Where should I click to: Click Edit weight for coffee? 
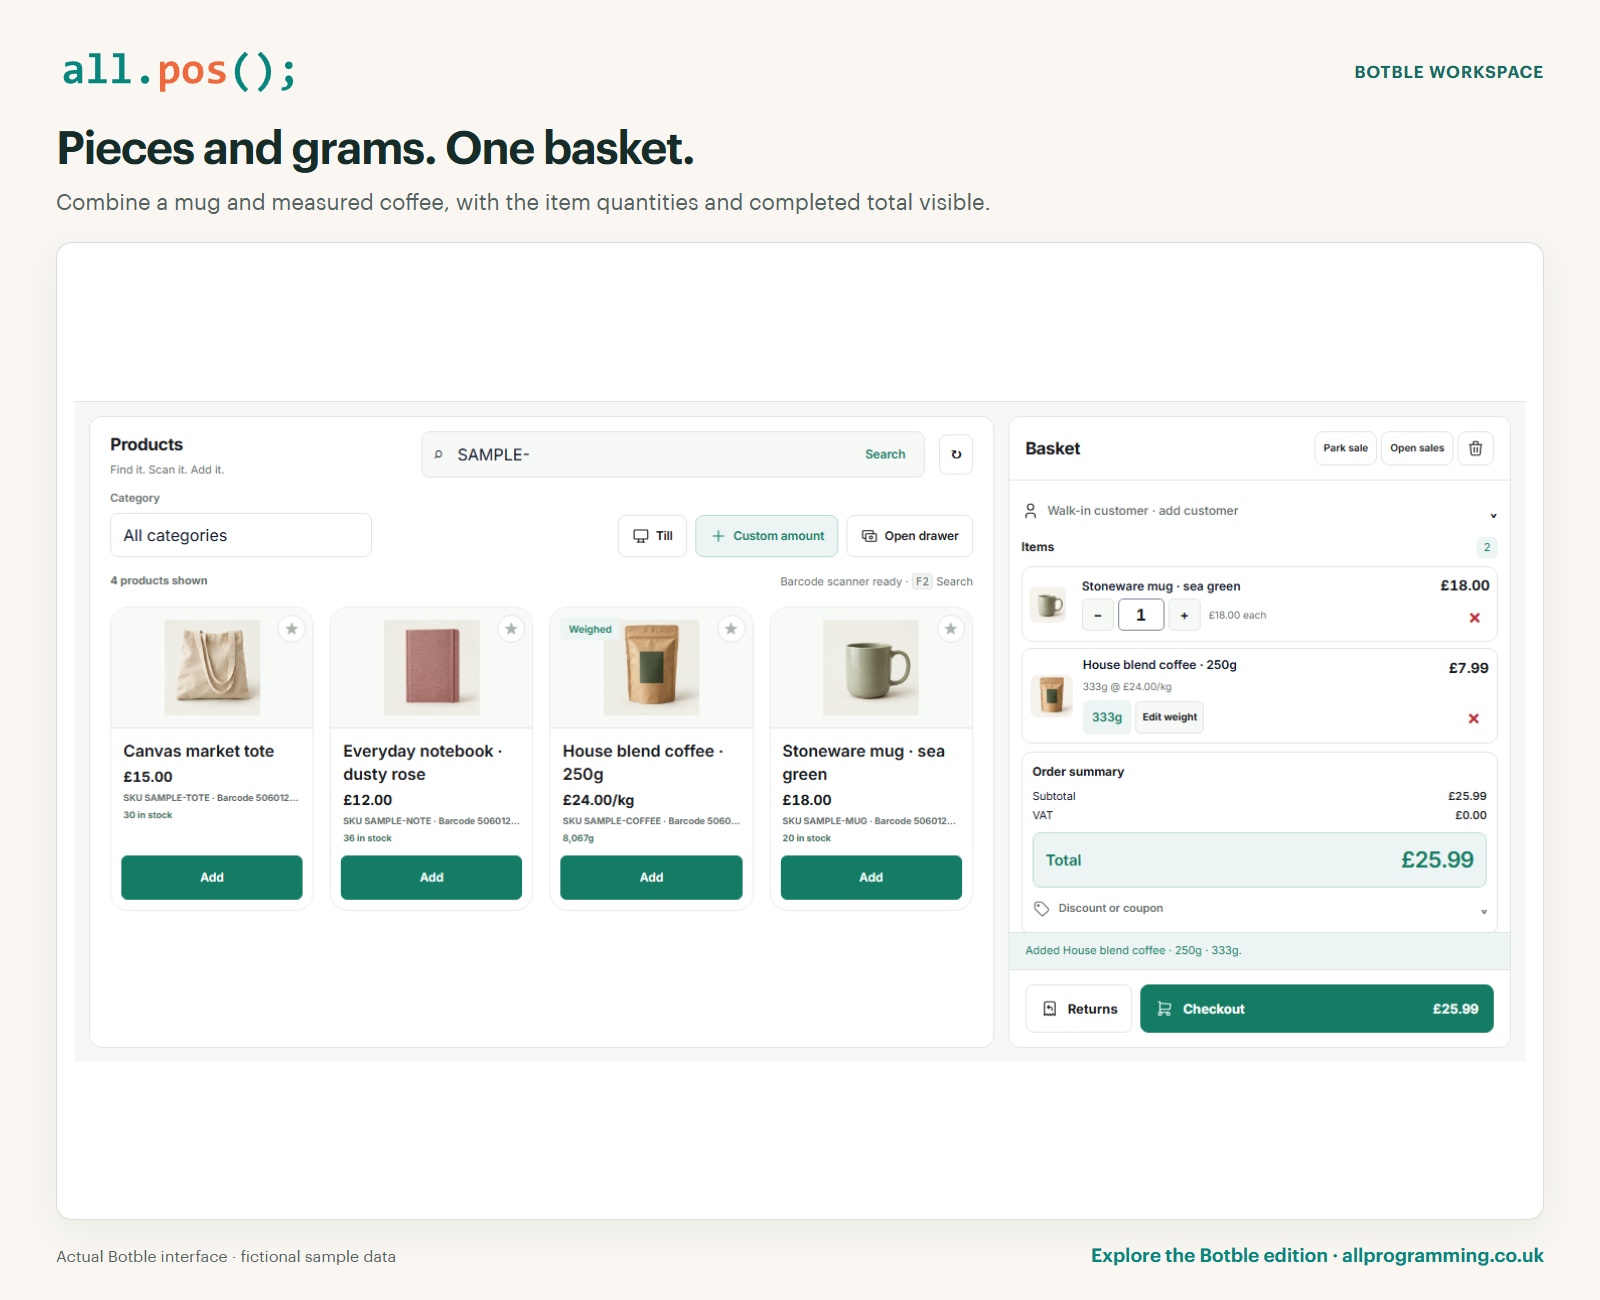[1169, 717]
